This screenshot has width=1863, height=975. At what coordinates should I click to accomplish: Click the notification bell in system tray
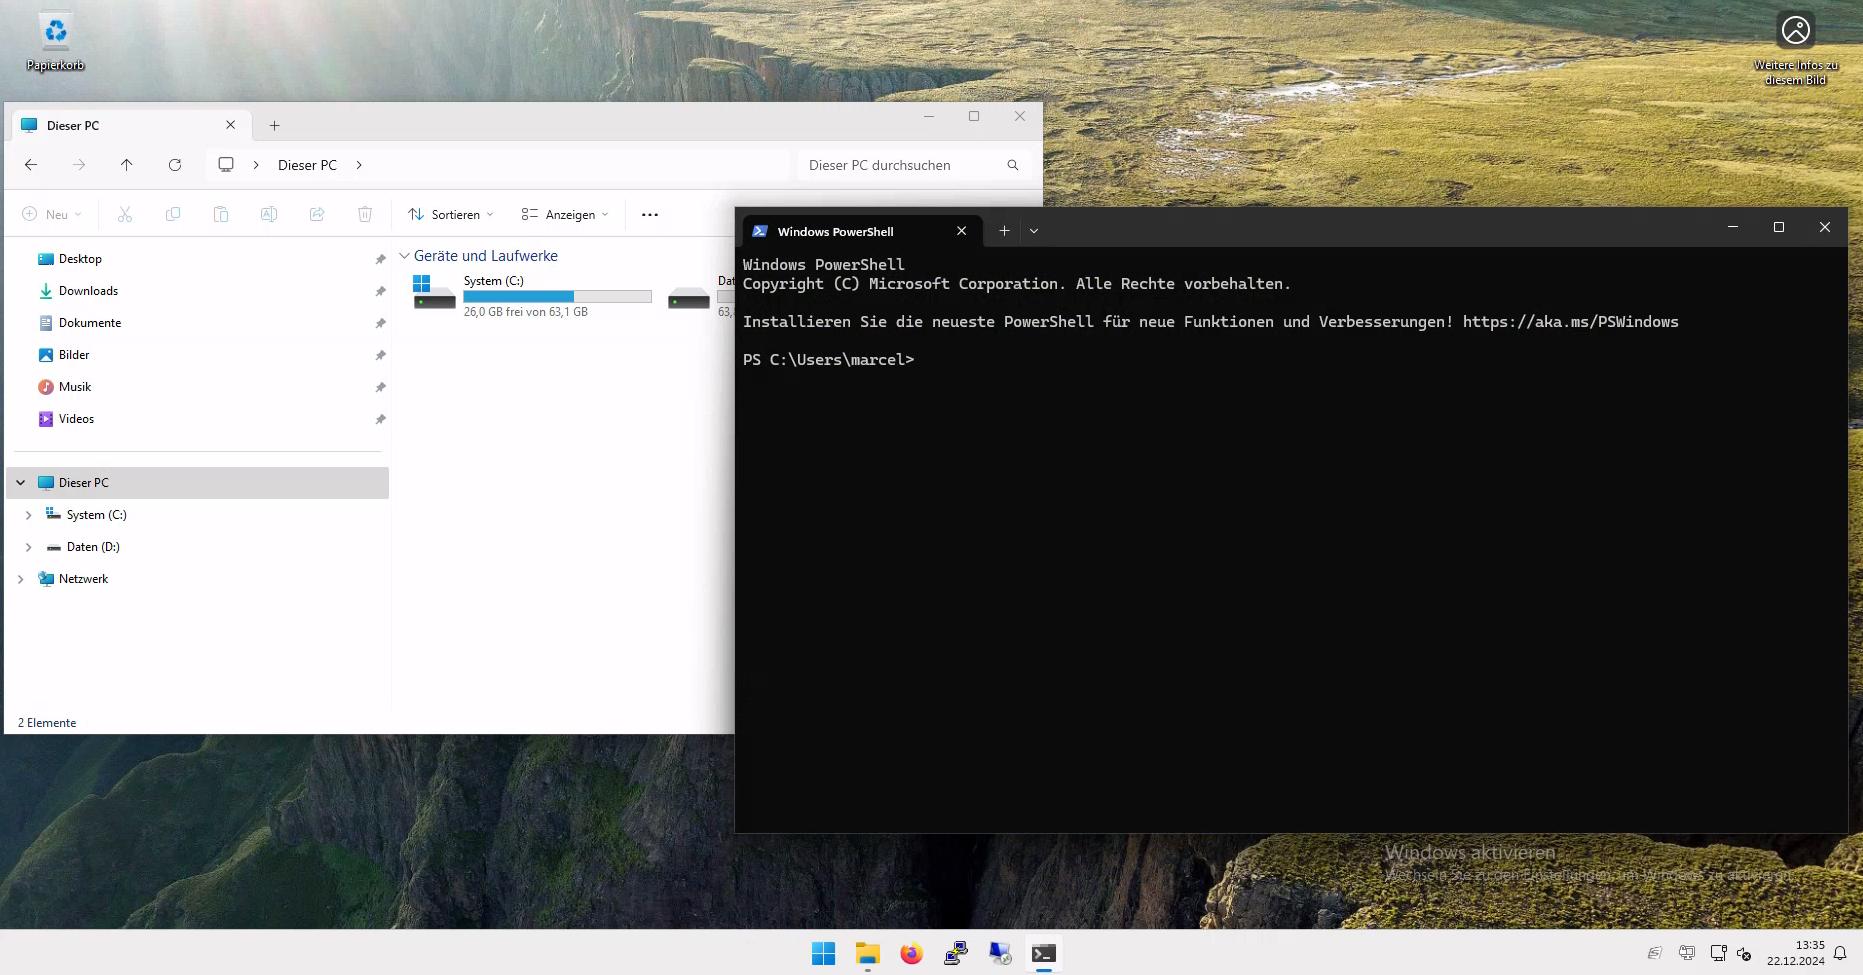pyautogui.click(x=1839, y=954)
